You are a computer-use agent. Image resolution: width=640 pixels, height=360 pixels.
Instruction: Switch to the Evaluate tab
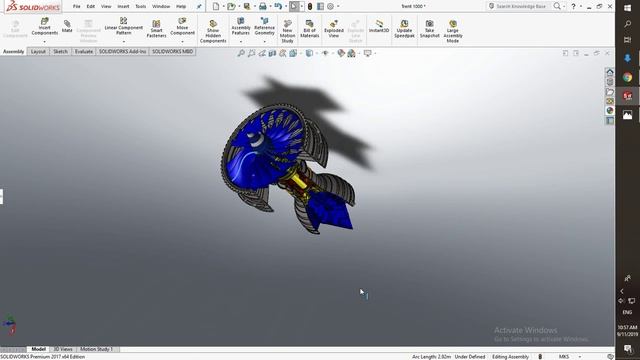(84, 51)
